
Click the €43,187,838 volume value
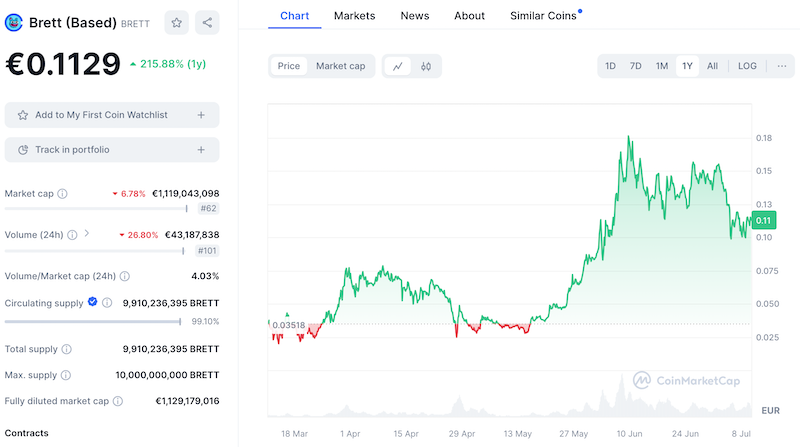[x=192, y=235]
